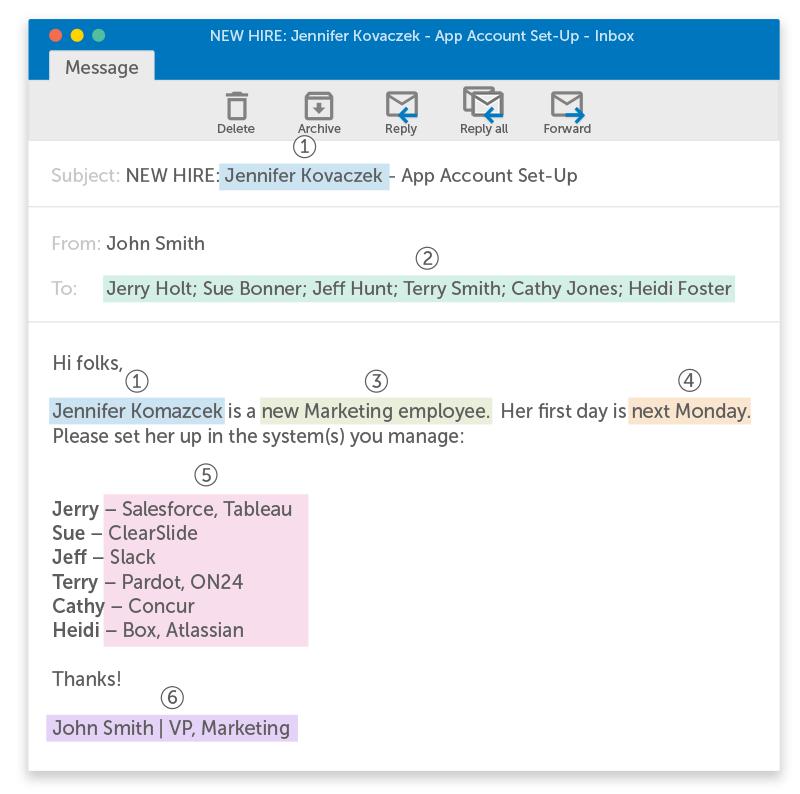Image resolution: width=800 pixels, height=794 pixels.
Task: Archive this message using the Archive icon
Action: coord(319,106)
